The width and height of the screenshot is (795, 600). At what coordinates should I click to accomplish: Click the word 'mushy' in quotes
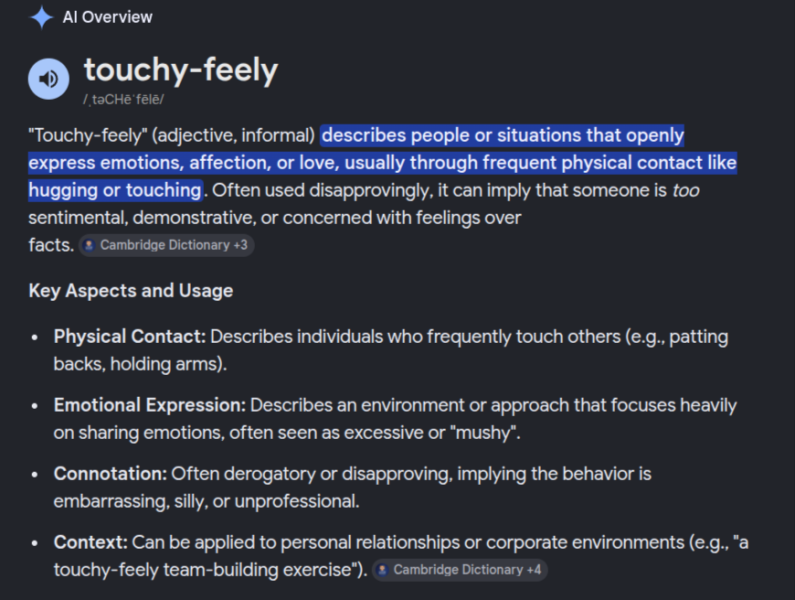tap(483, 433)
